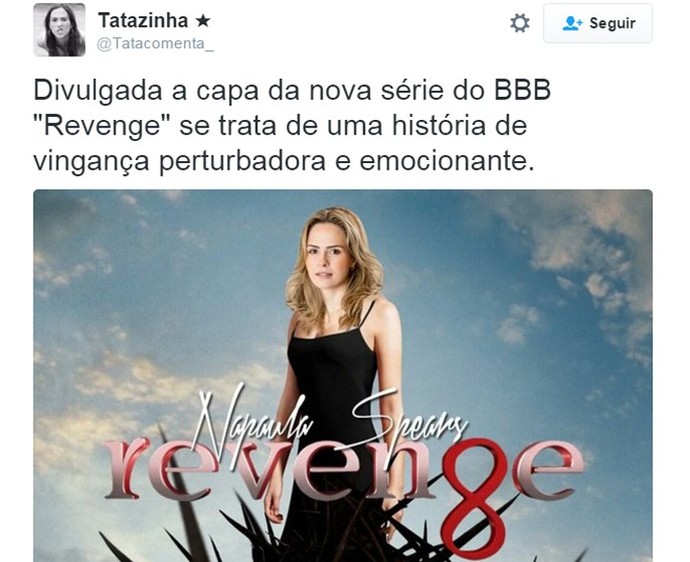Click the Seguir follow button
The image size is (690, 562).
click(598, 23)
